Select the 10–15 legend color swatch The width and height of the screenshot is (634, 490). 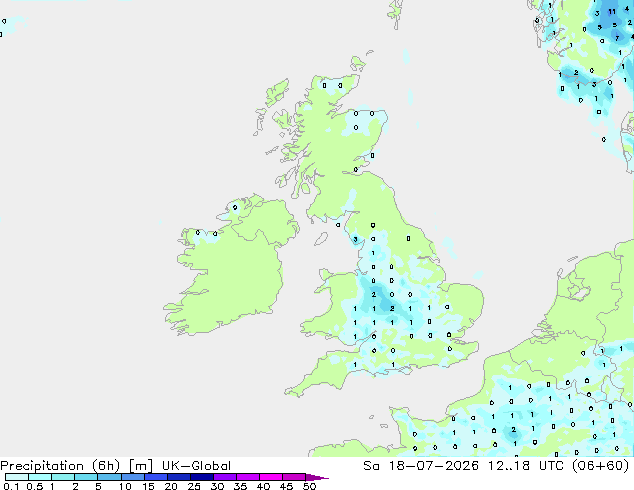pos(132,477)
